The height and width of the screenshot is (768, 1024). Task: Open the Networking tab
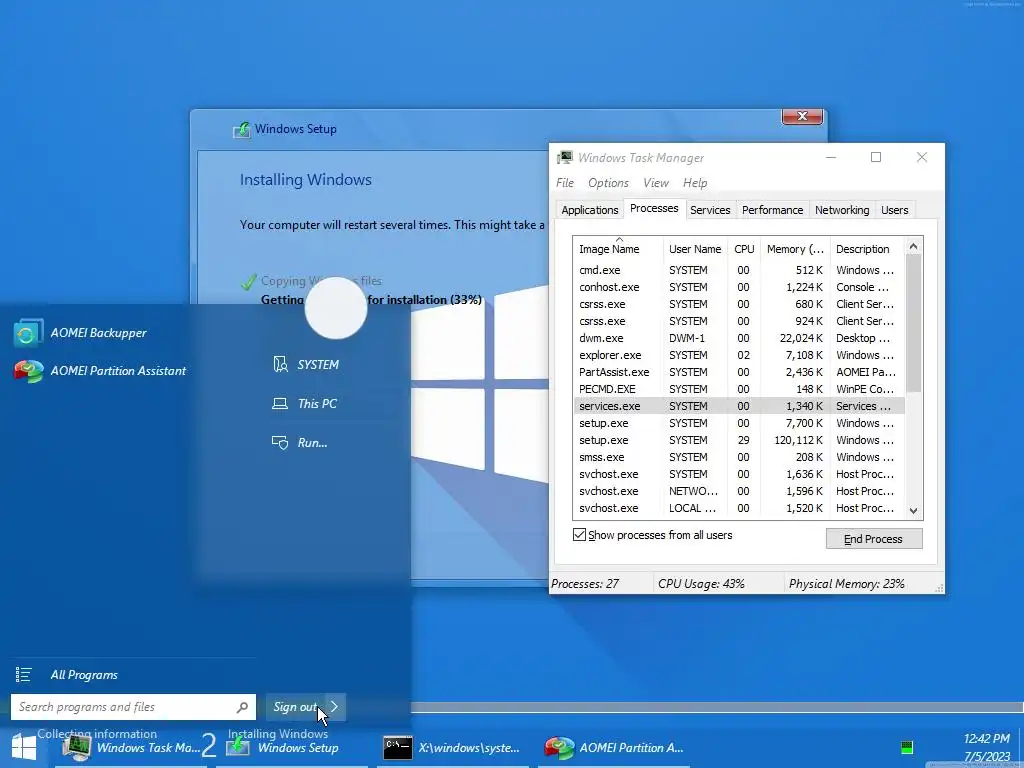[842, 210]
